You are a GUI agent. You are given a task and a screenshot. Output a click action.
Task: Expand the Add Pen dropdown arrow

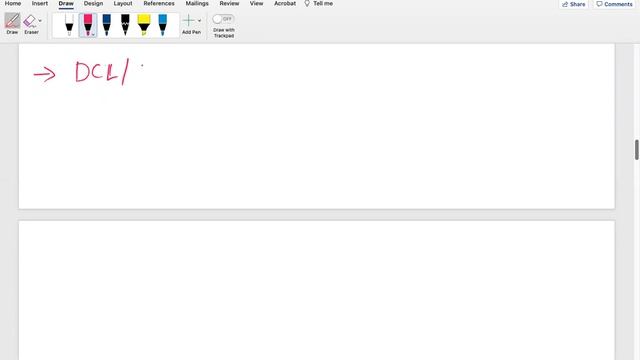pos(199,21)
